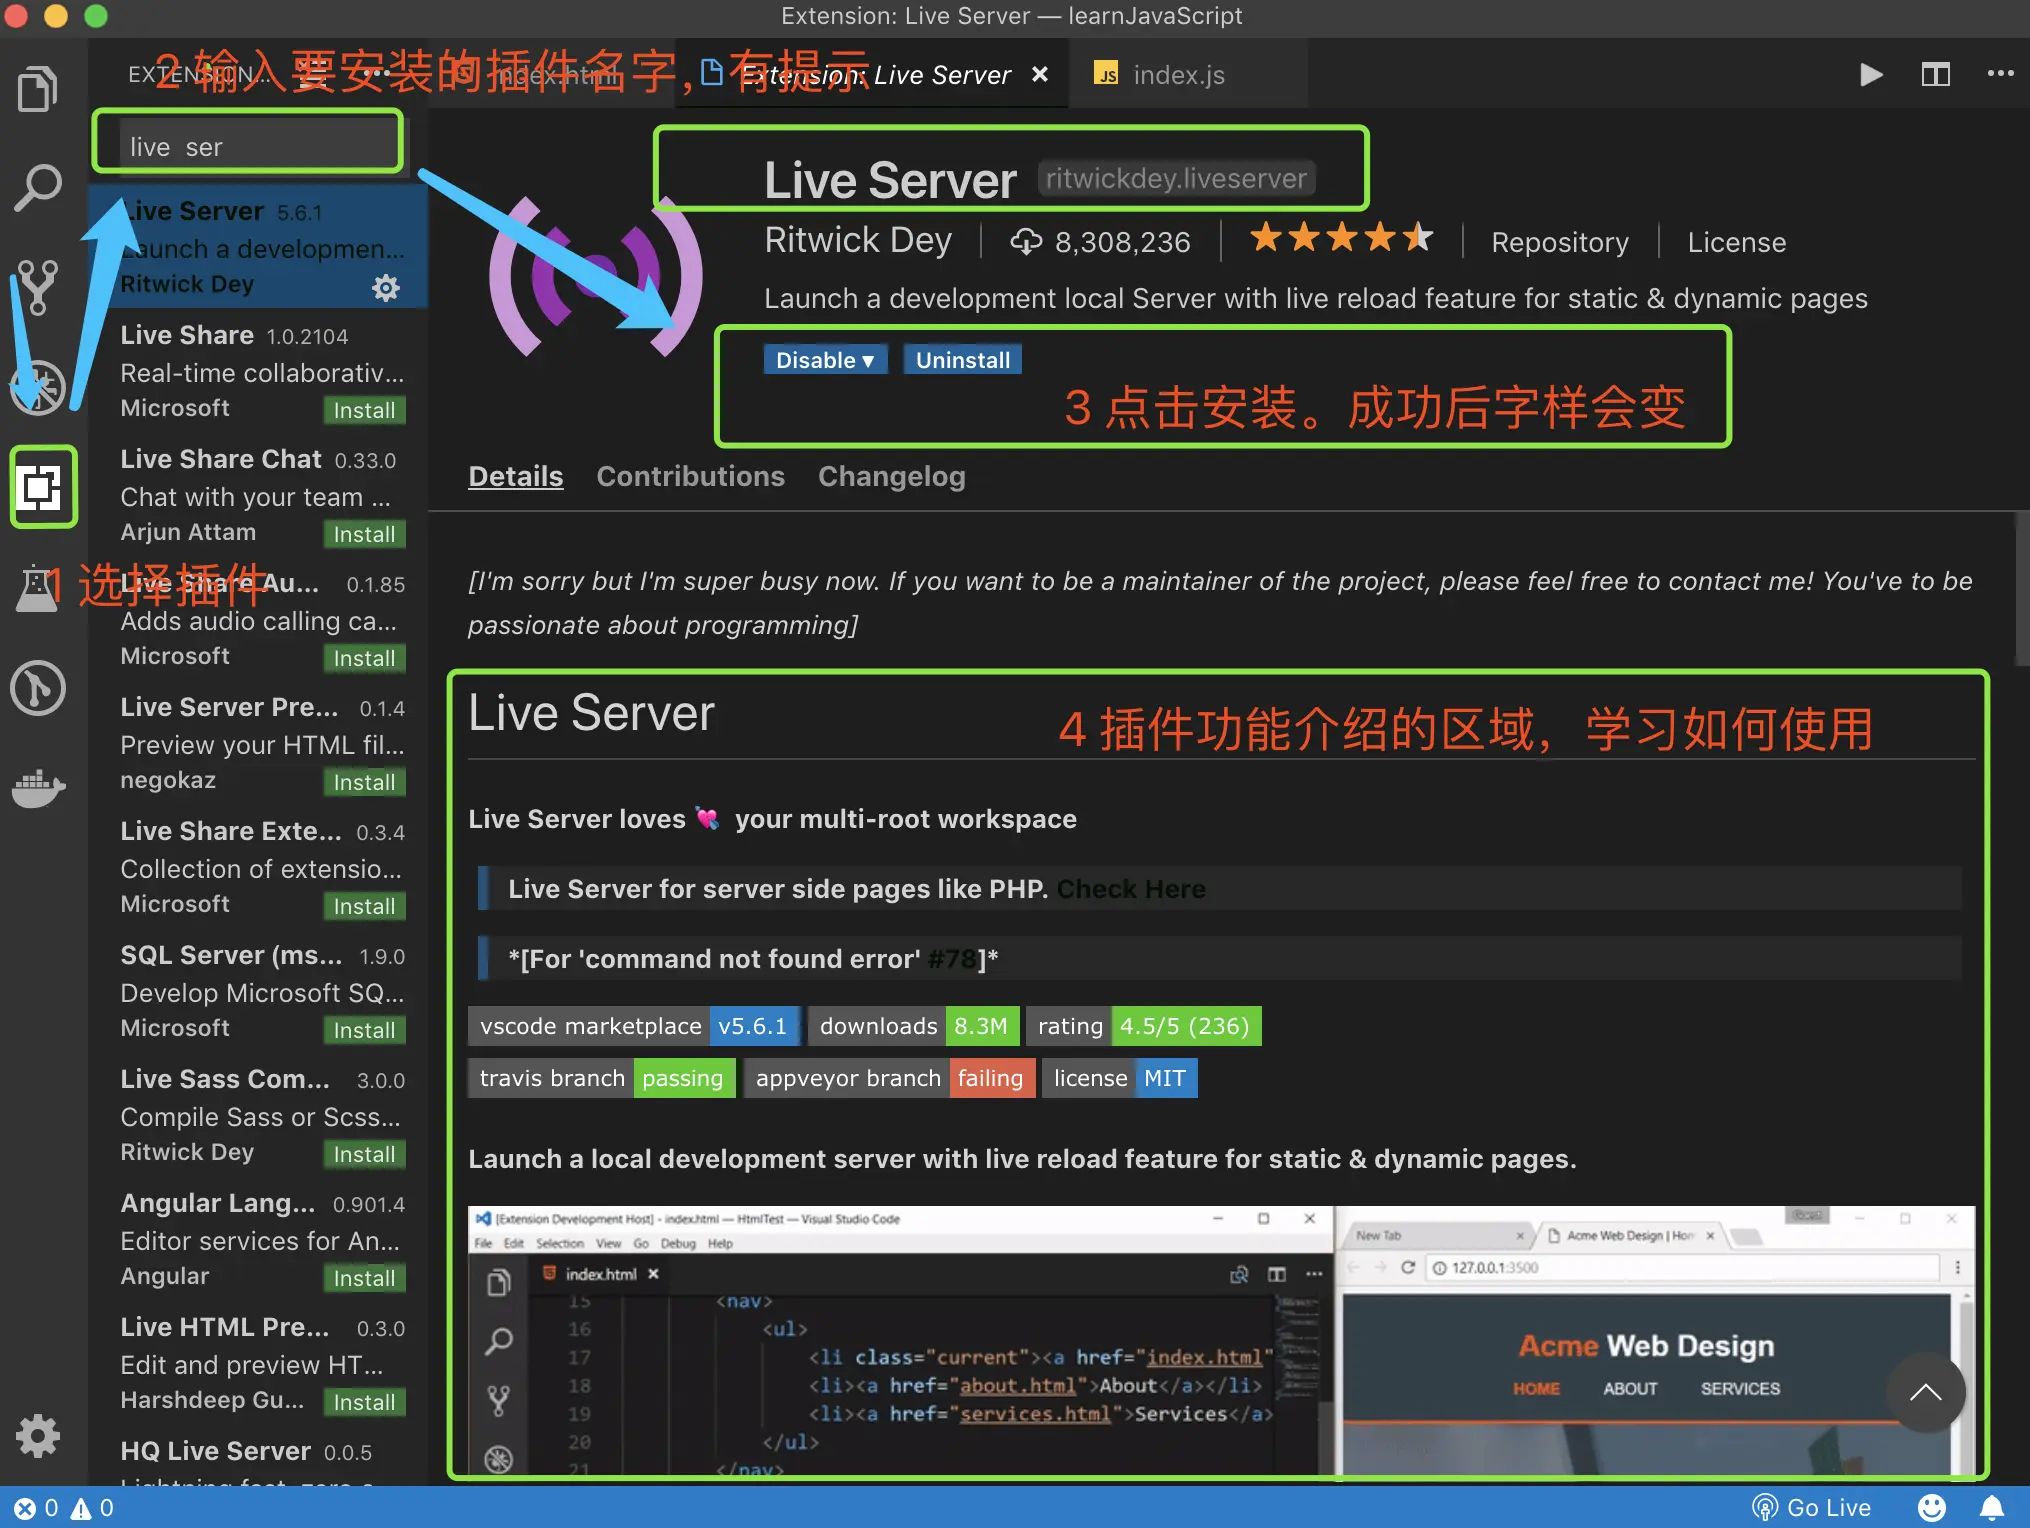This screenshot has height=1528, width=2030.
Task: Click the downloads 8.3M badge
Action: 914,1026
